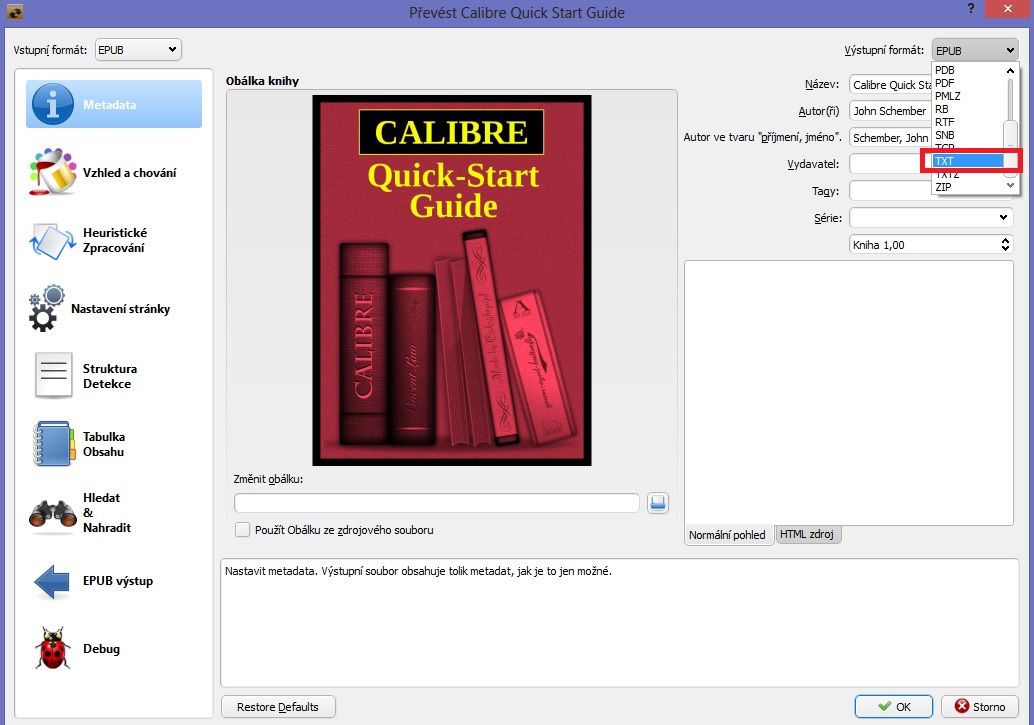Decrease the Kniha series number
Viewport: 1034px width, 725px height.
coord(1005,249)
